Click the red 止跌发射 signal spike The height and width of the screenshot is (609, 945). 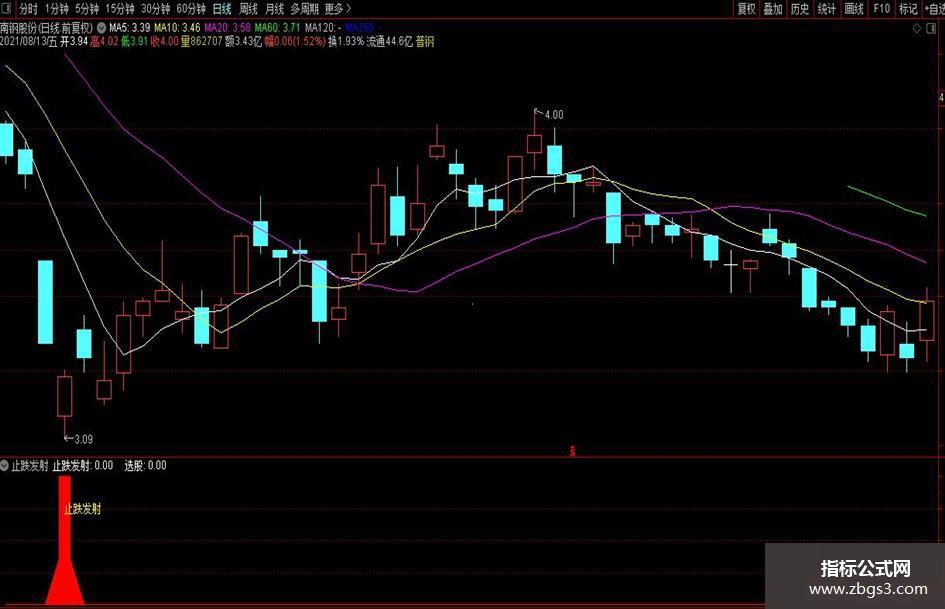[64, 540]
